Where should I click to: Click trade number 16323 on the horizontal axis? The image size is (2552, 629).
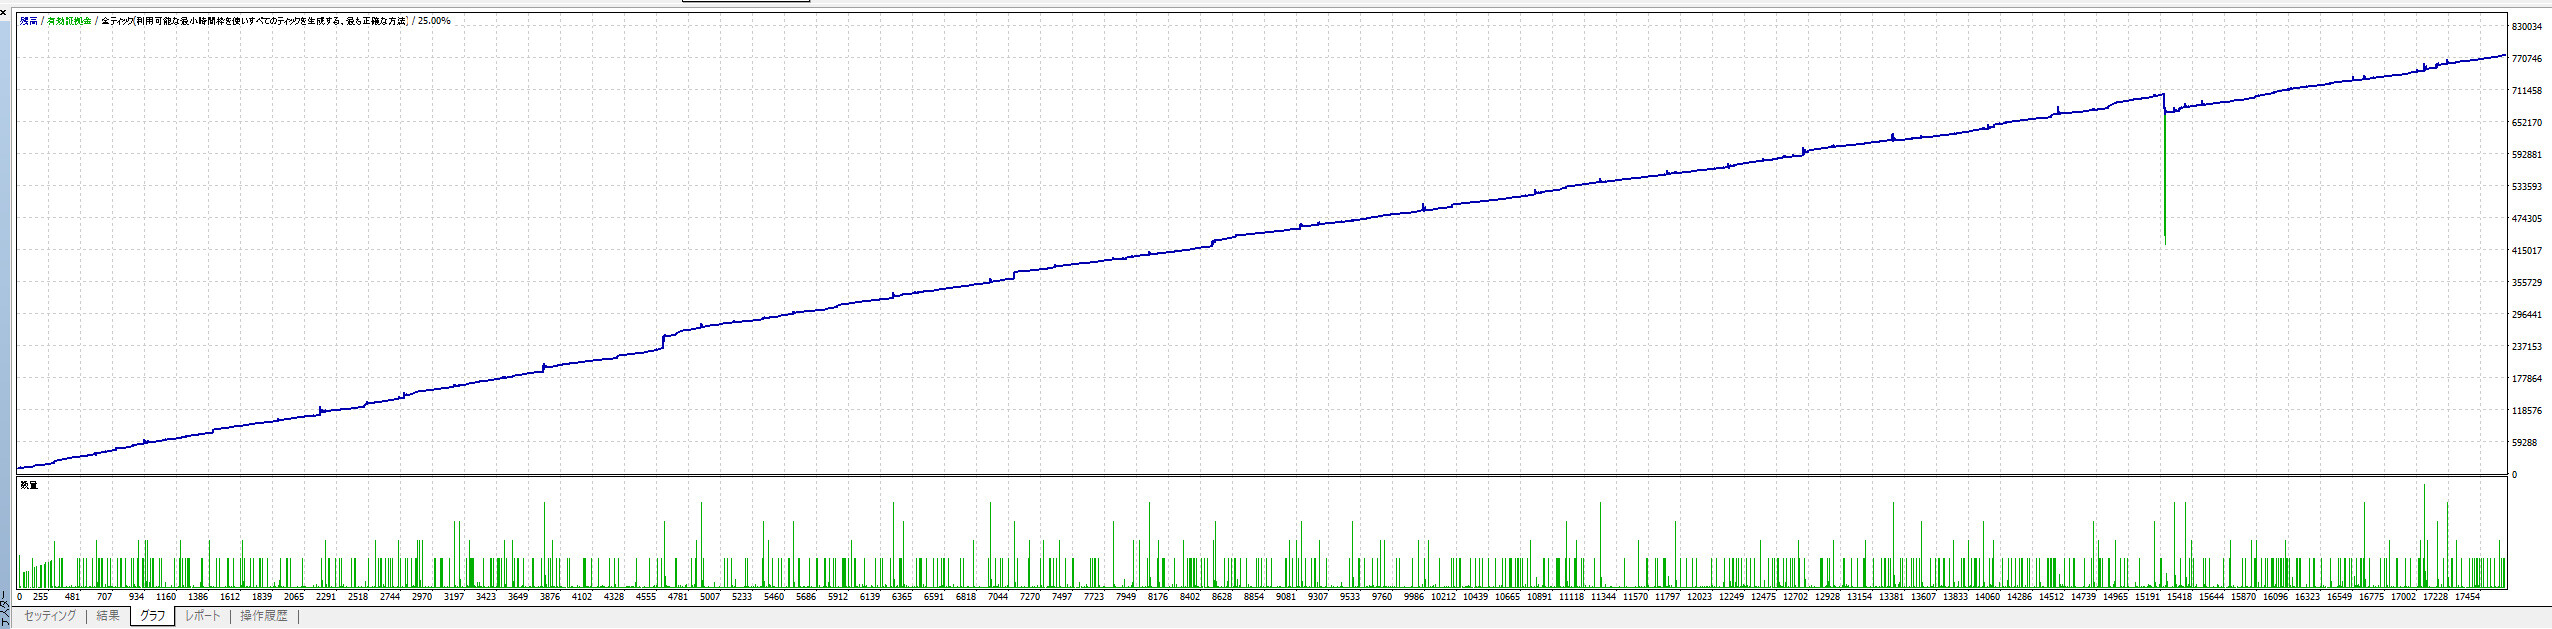[x=2307, y=597]
